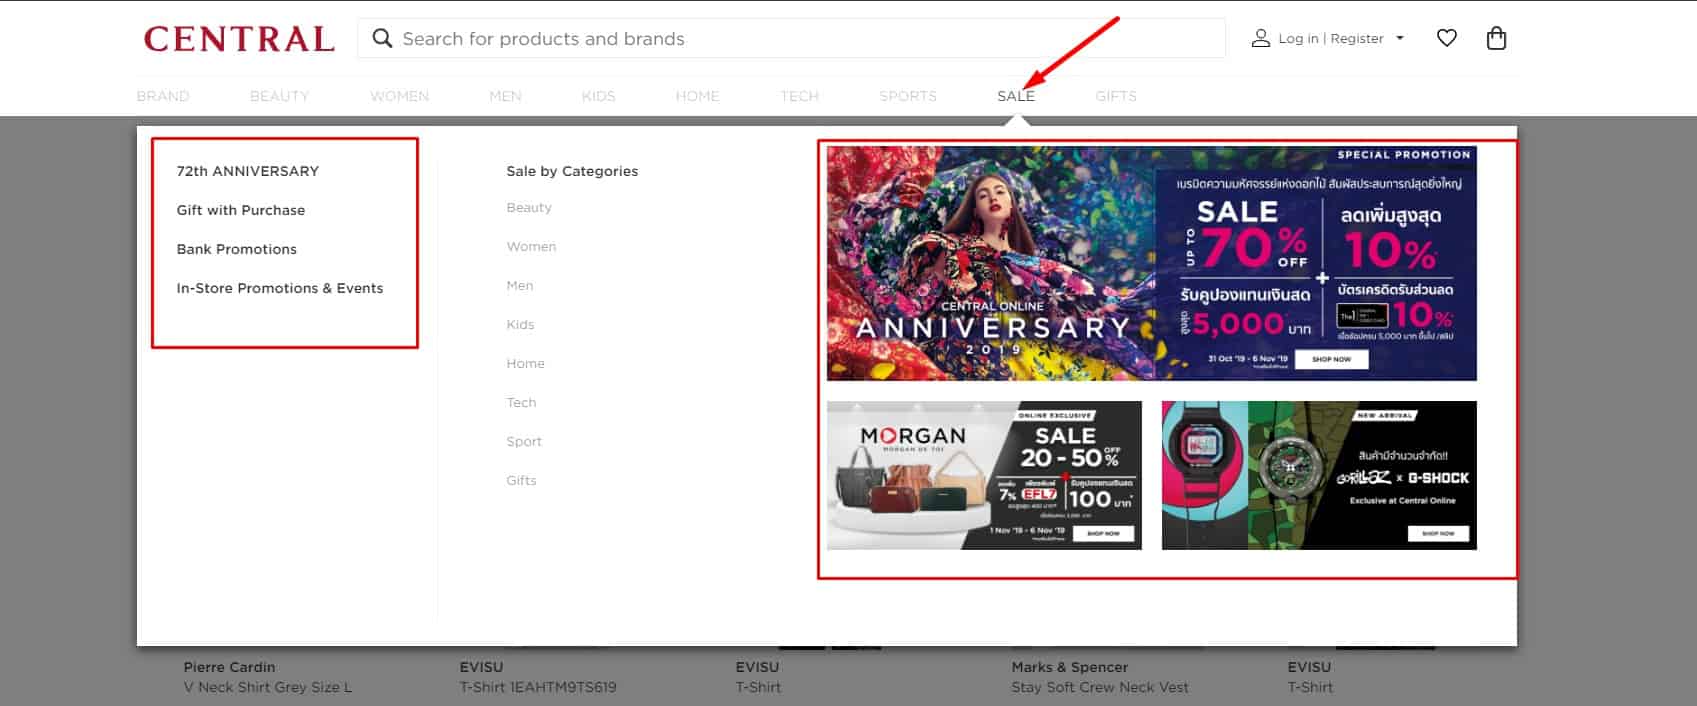Choose Beauty under Sale by Categories
1697x706 pixels.
coord(529,208)
